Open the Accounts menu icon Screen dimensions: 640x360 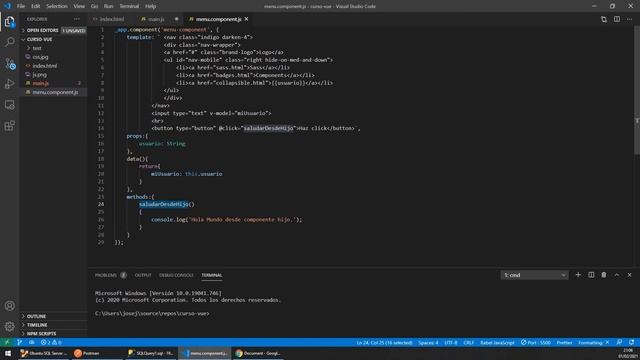click(x=9, y=306)
